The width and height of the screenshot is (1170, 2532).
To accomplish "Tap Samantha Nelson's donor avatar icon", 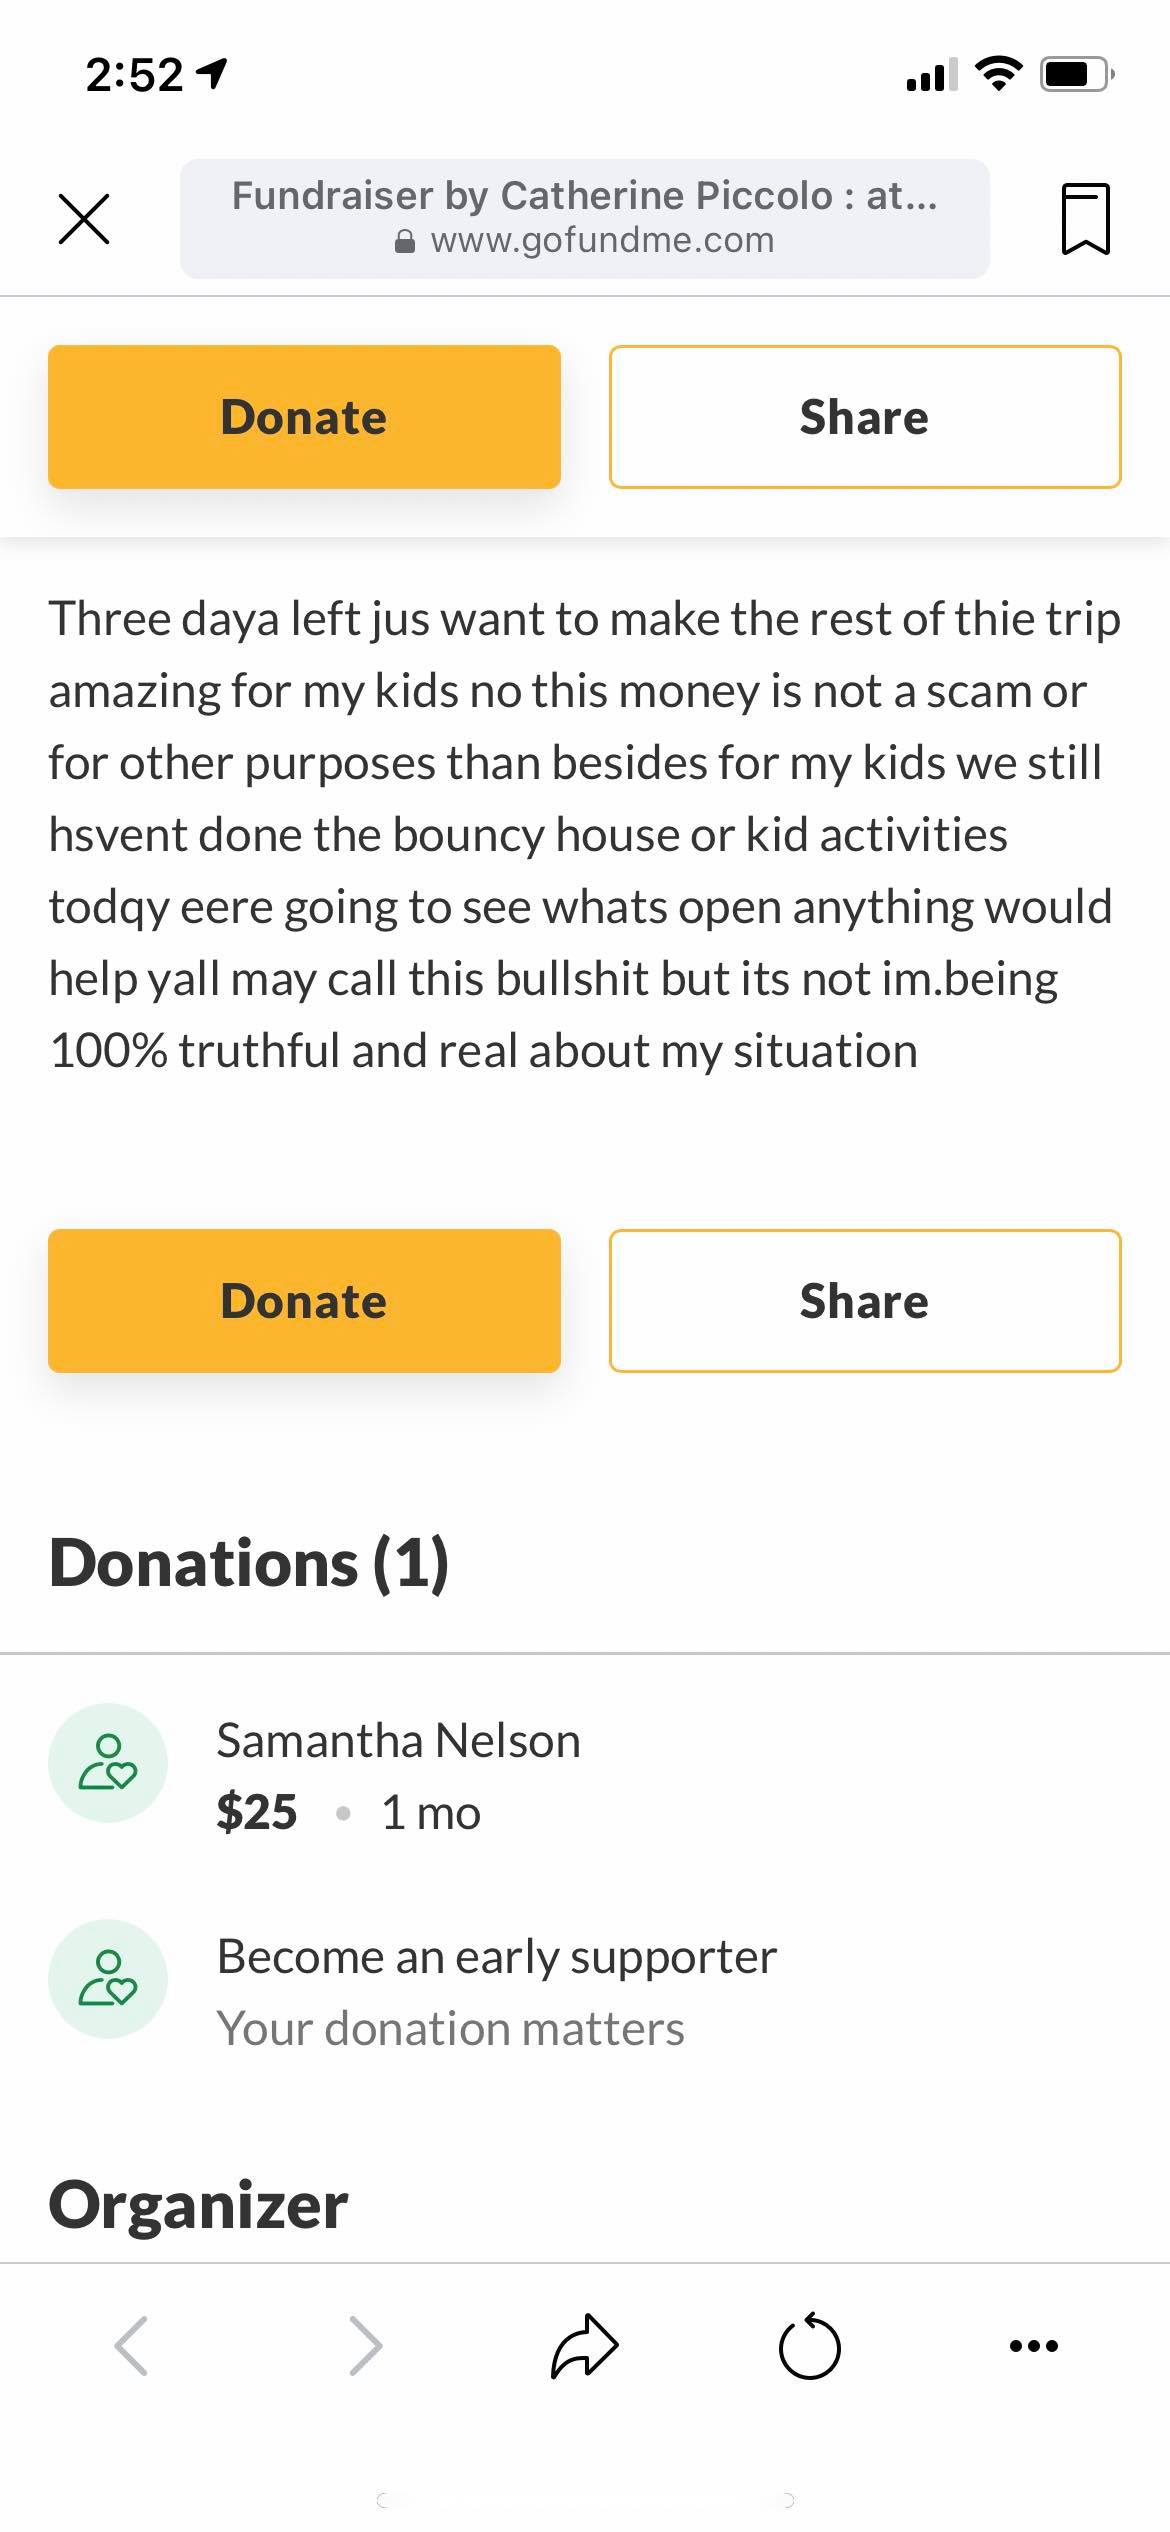I will coord(108,1762).
